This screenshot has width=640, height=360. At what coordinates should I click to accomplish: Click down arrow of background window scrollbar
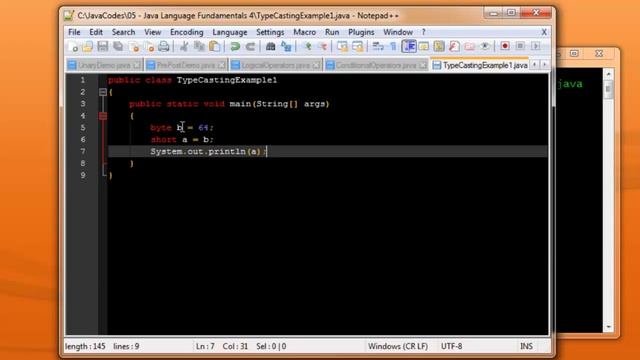tap(608, 327)
